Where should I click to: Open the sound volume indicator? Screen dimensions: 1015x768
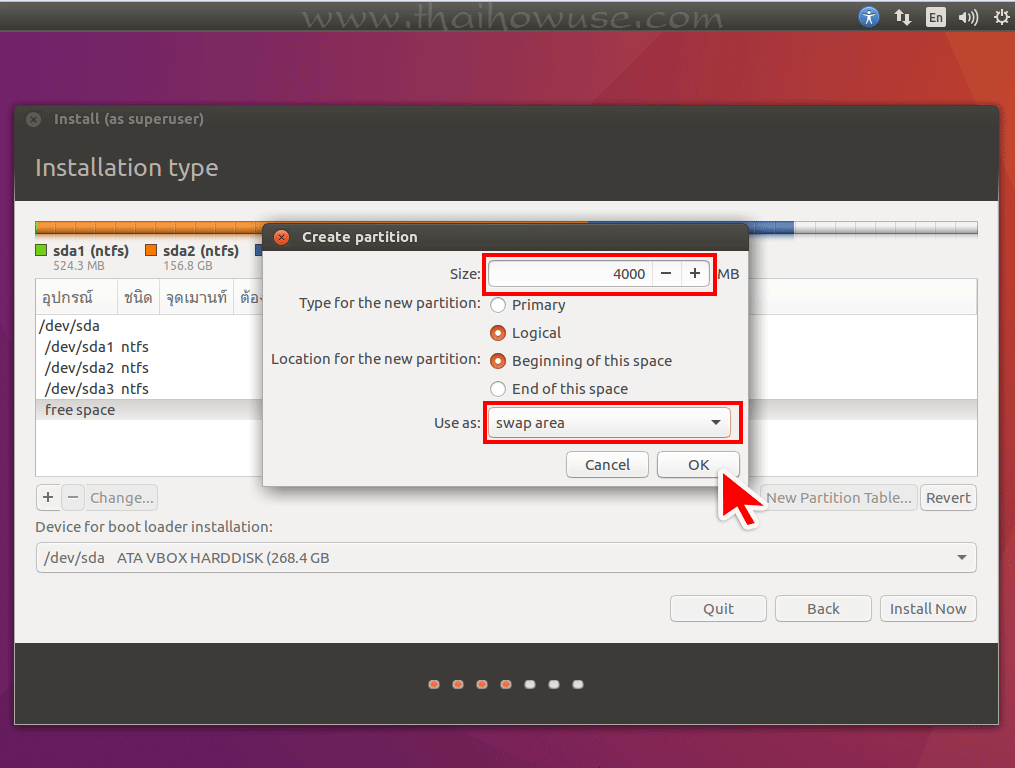point(968,17)
